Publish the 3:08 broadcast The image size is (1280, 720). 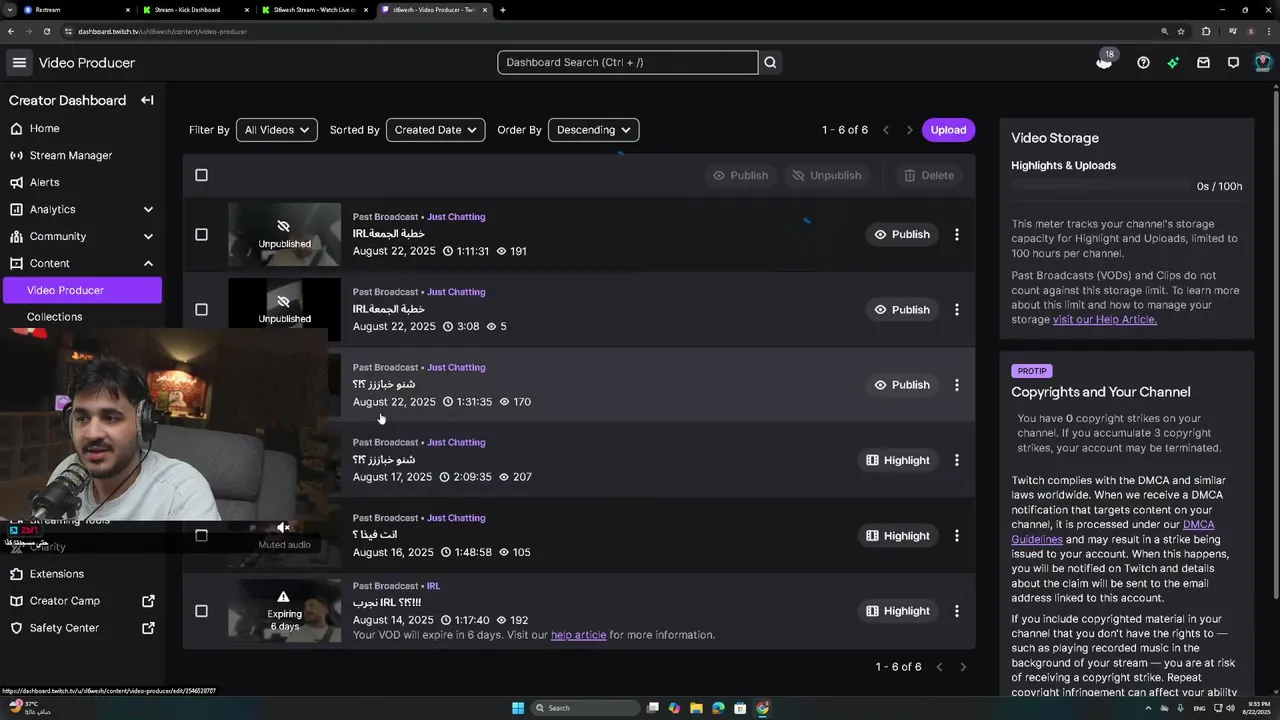(902, 309)
